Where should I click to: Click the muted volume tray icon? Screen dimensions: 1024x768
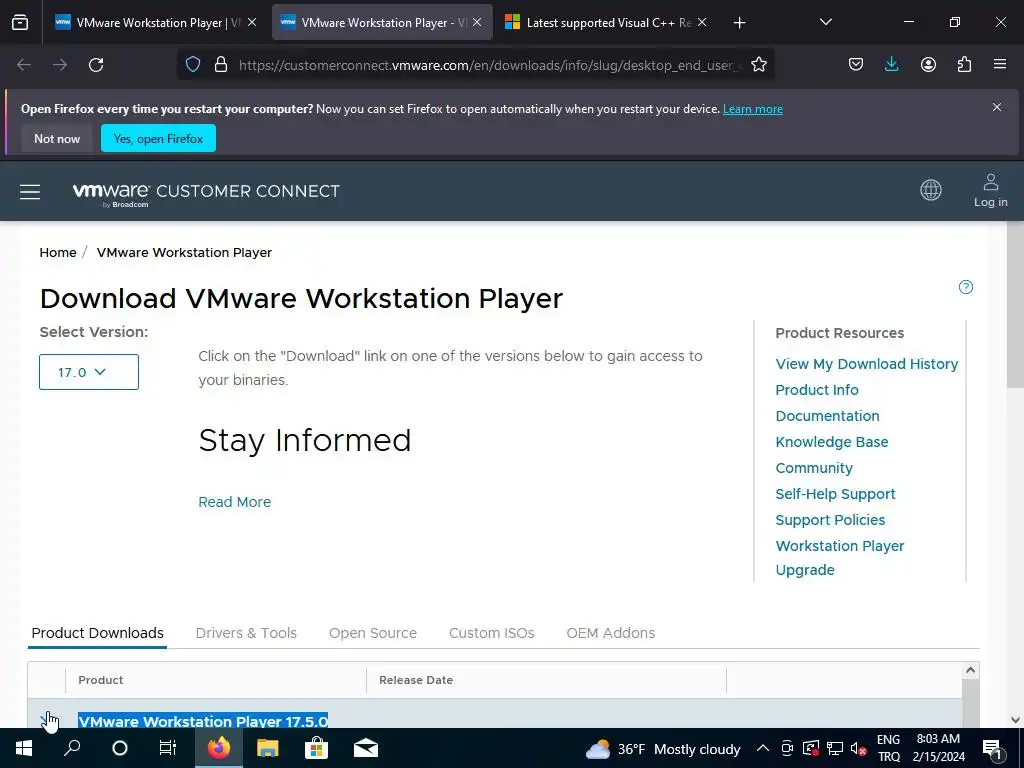click(859, 748)
